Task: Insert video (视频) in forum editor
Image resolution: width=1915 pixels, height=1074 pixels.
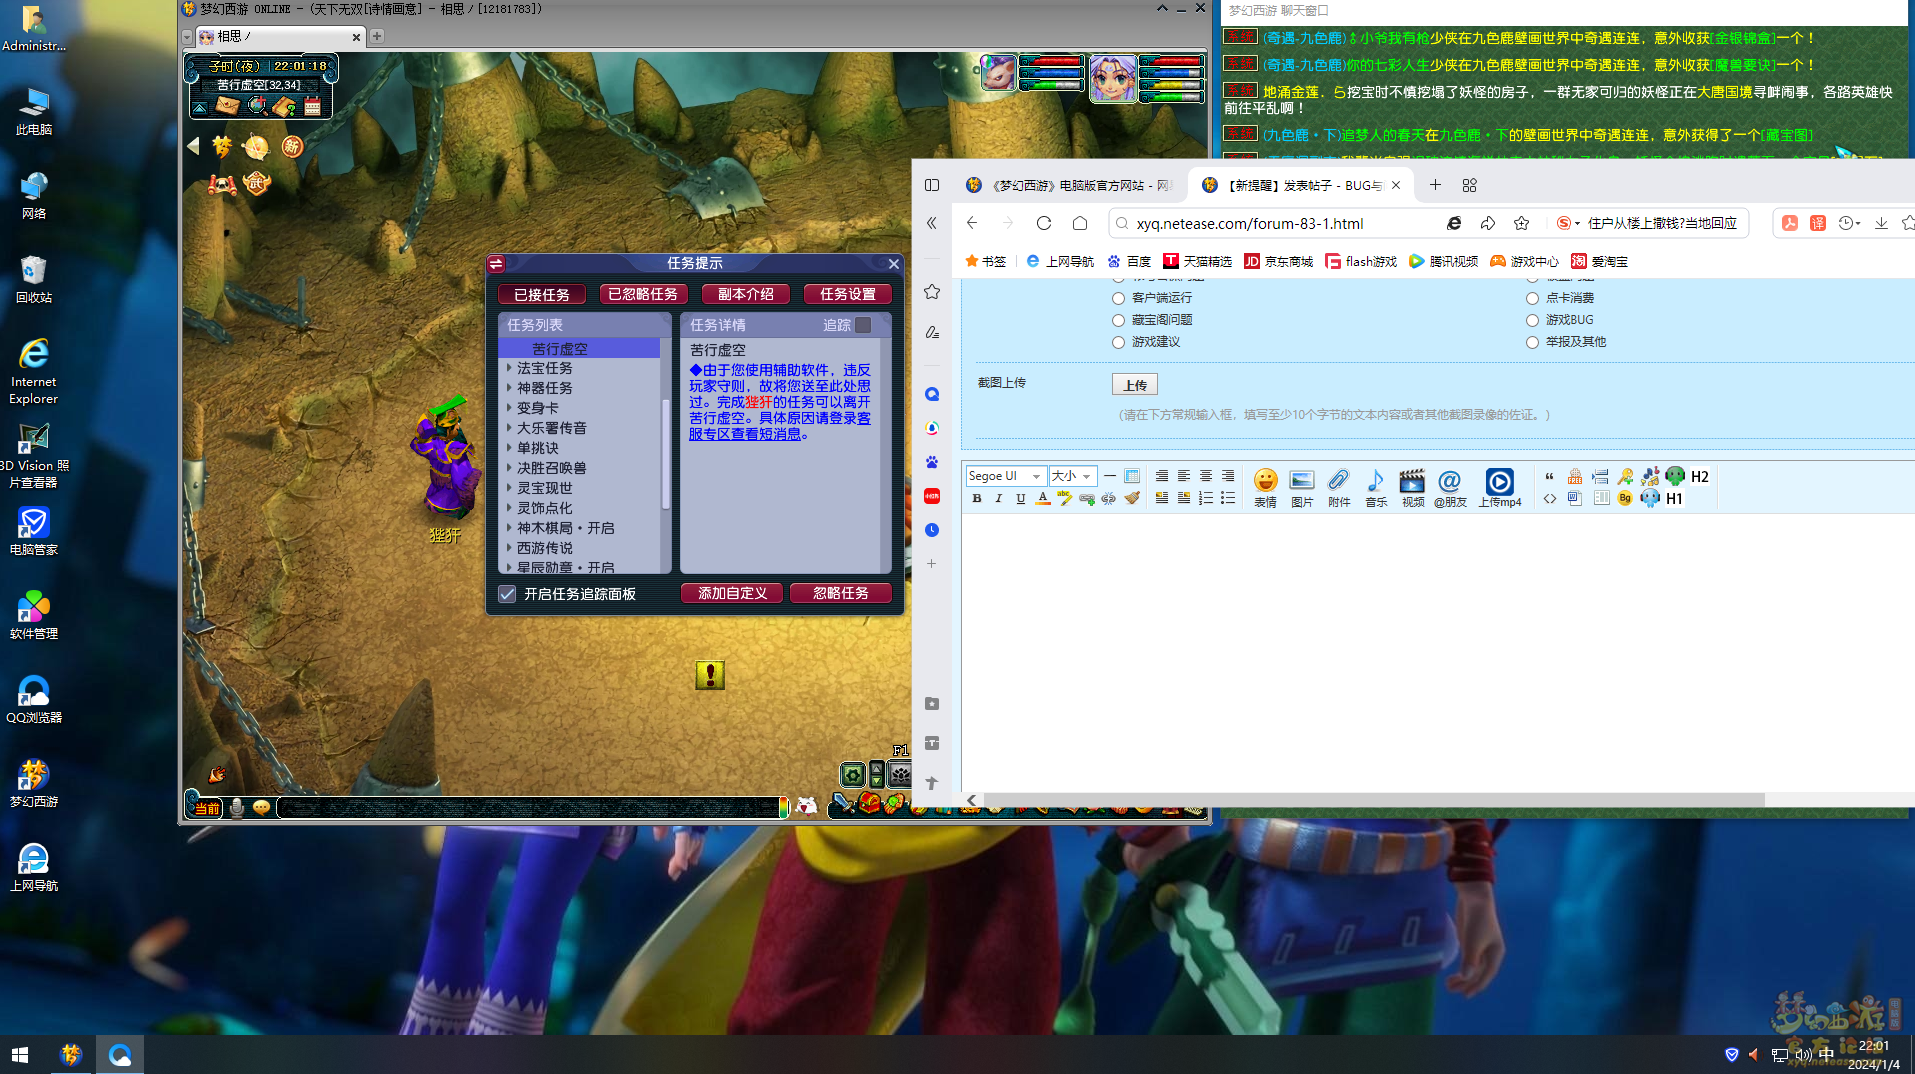Action: [1412, 487]
